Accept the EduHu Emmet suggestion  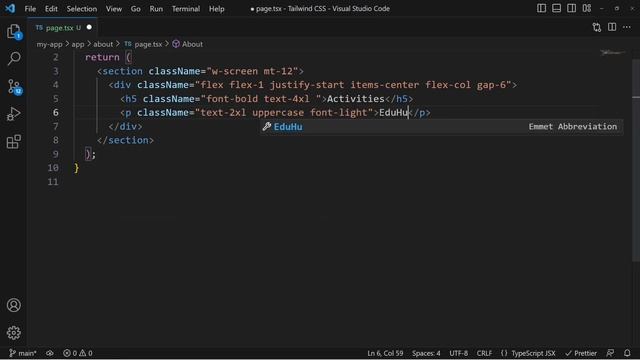[x=442, y=127]
